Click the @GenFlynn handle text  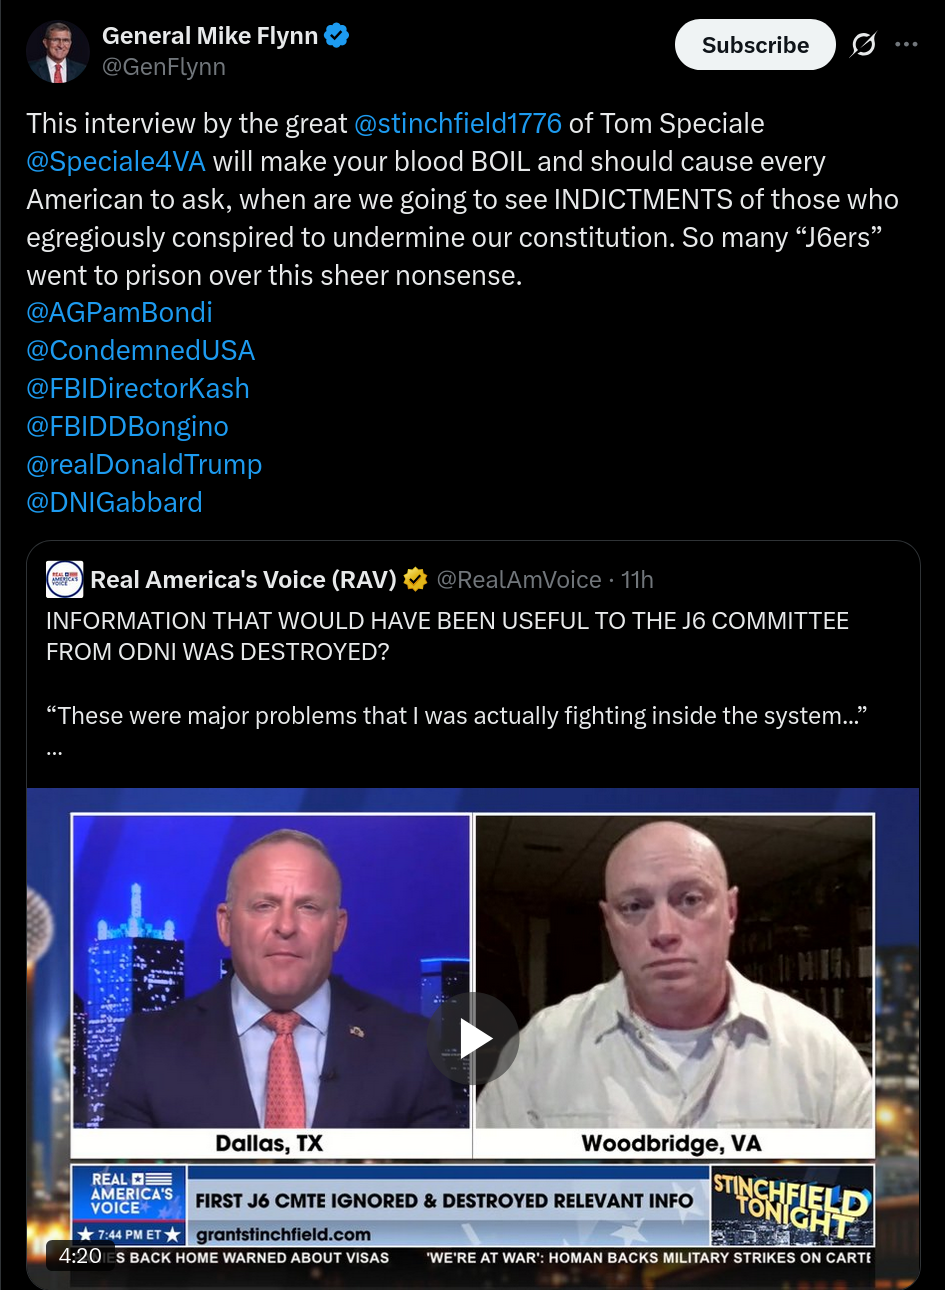pos(164,67)
